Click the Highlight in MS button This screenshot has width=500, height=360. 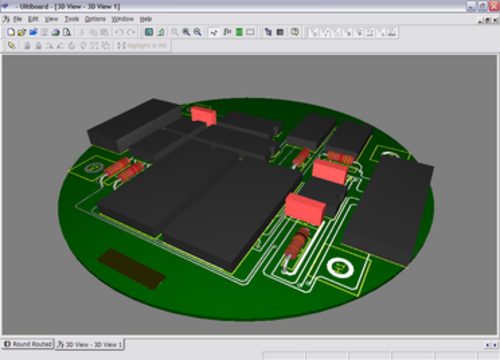tap(142, 45)
